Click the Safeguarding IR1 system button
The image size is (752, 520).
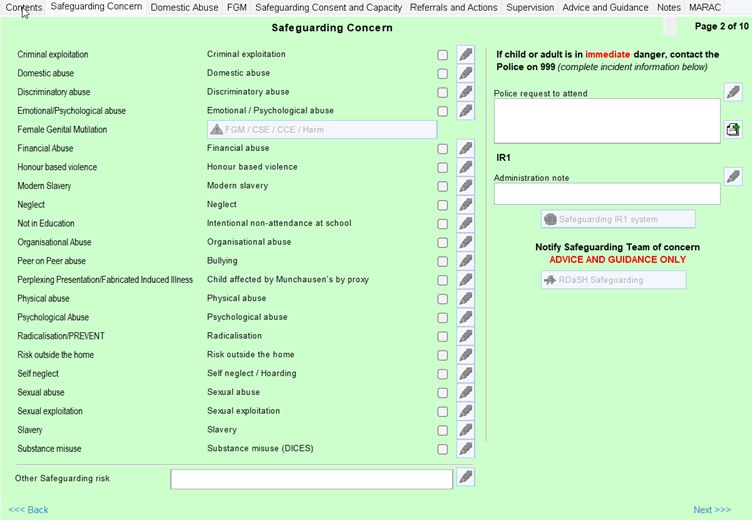pyautogui.click(x=618, y=219)
